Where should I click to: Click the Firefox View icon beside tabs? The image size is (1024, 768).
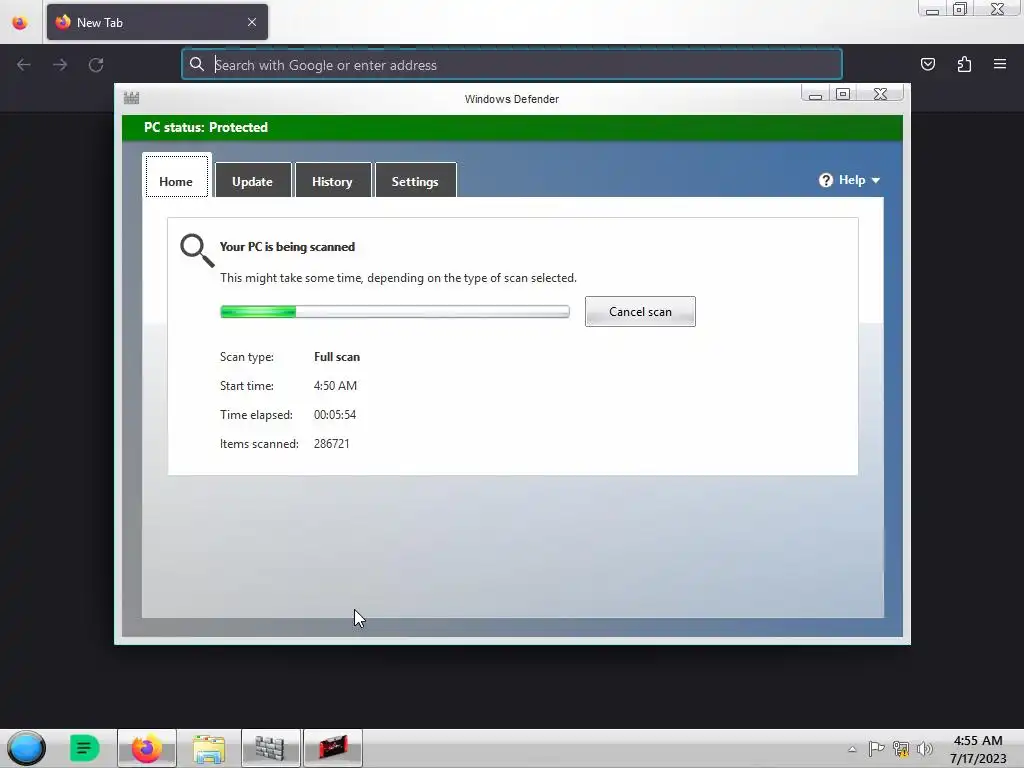20,23
